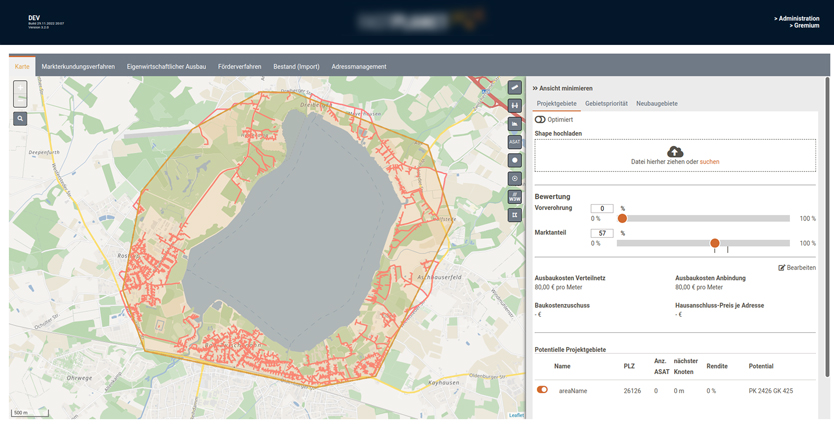Screen dimensions: 834x425
Task: Zoom out the map with minus button
Action: [x=20, y=100]
